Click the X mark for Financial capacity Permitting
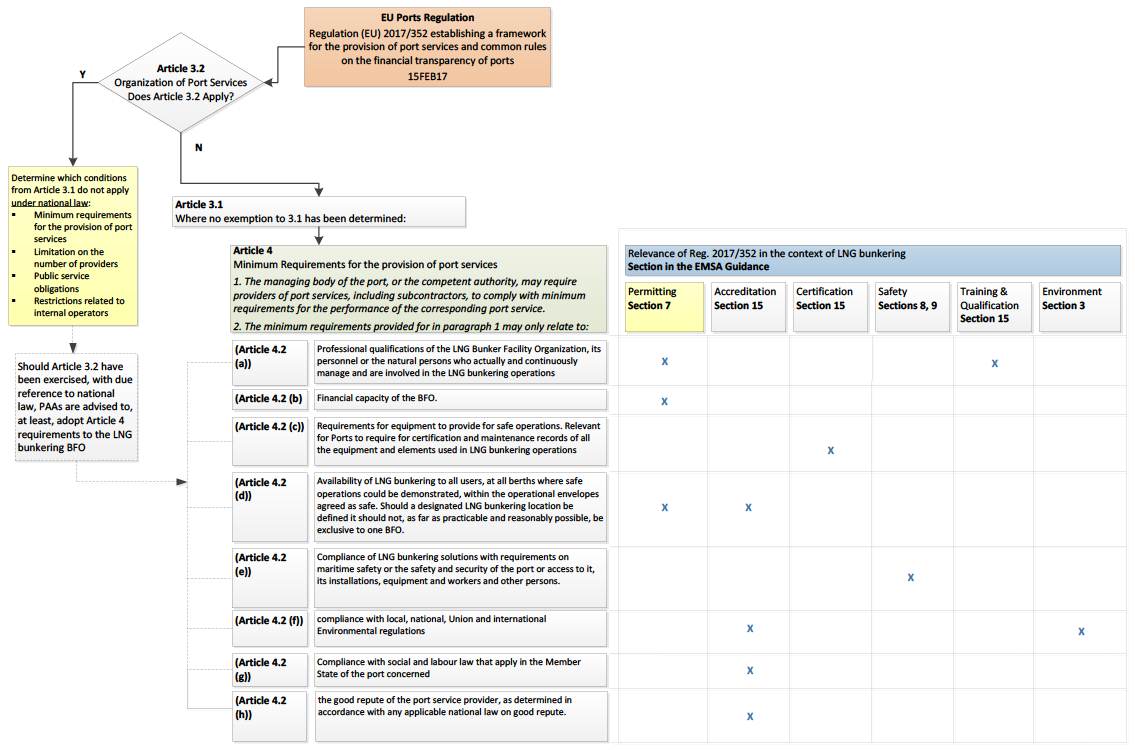The width and height of the screenshot is (1135, 750). (x=665, y=401)
